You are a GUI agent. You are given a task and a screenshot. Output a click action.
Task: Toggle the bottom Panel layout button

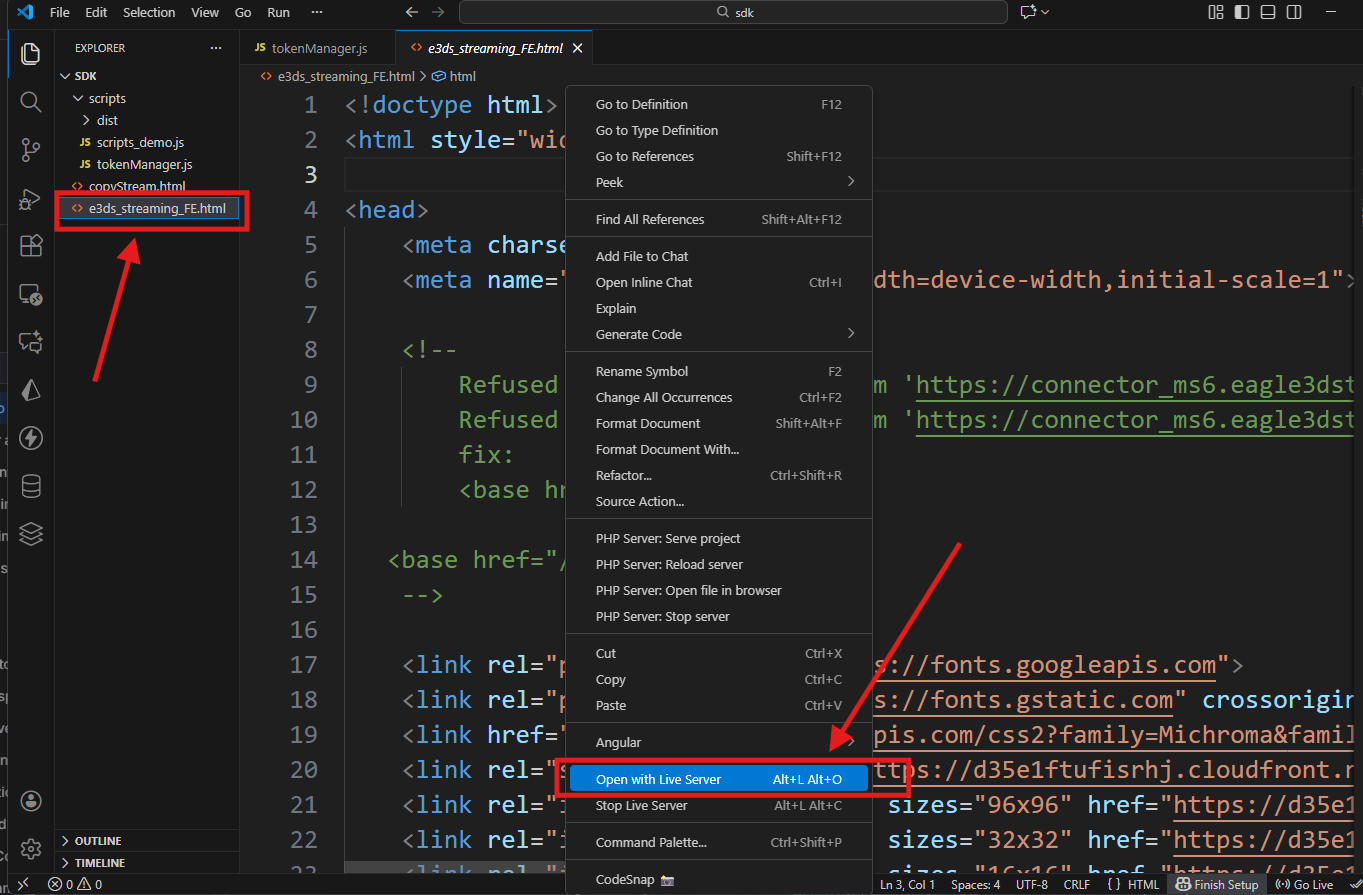[1268, 12]
